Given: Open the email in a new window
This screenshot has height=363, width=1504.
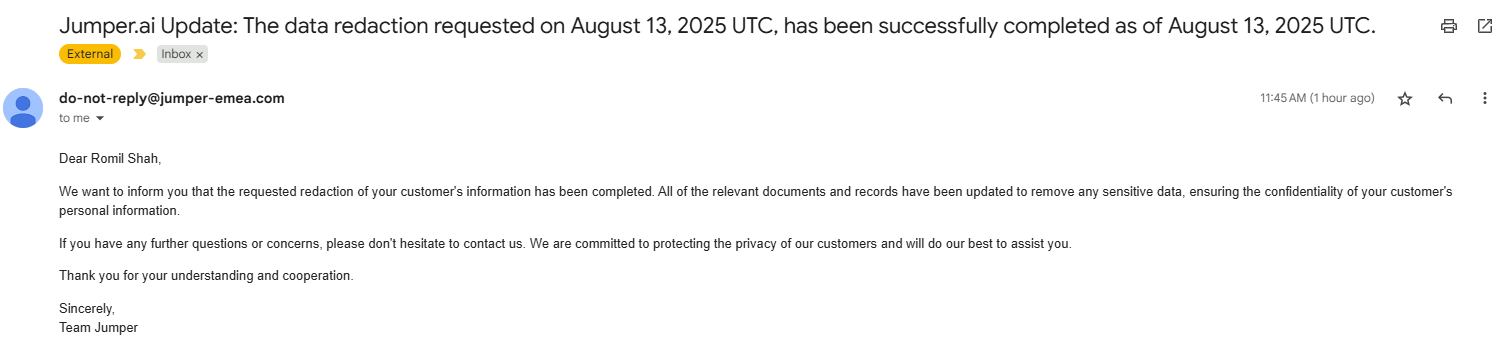Looking at the screenshot, I should (1485, 27).
